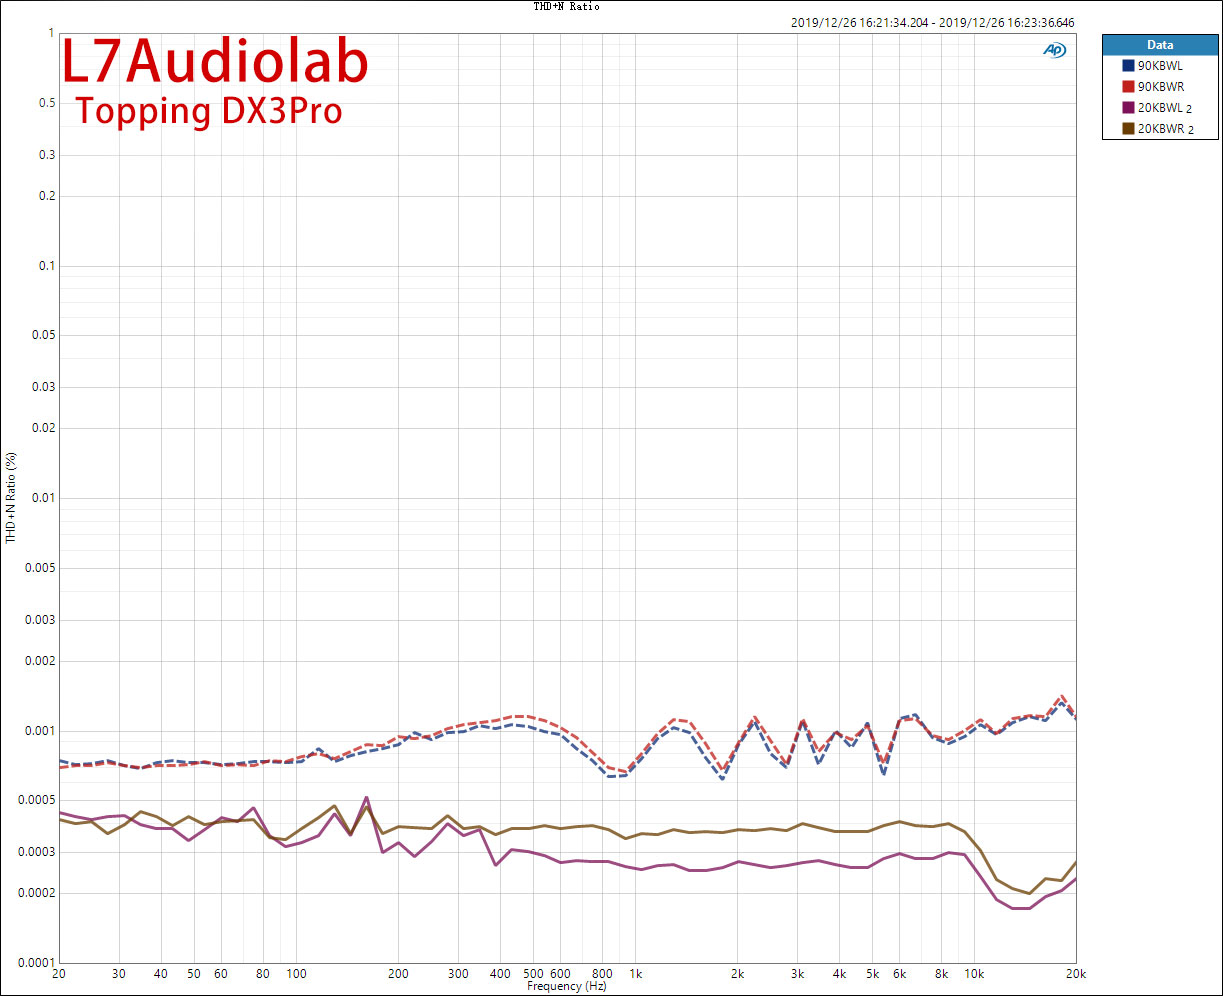
Task: Click the "0.0003" Y-axis tick label
Action: click(36, 852)
